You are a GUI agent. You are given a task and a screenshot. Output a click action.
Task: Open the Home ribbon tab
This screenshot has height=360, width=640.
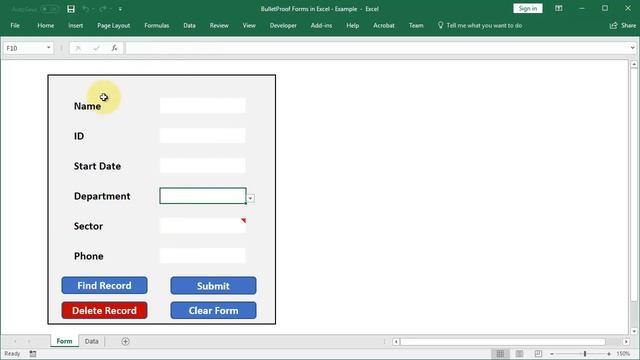click(46, 25)
